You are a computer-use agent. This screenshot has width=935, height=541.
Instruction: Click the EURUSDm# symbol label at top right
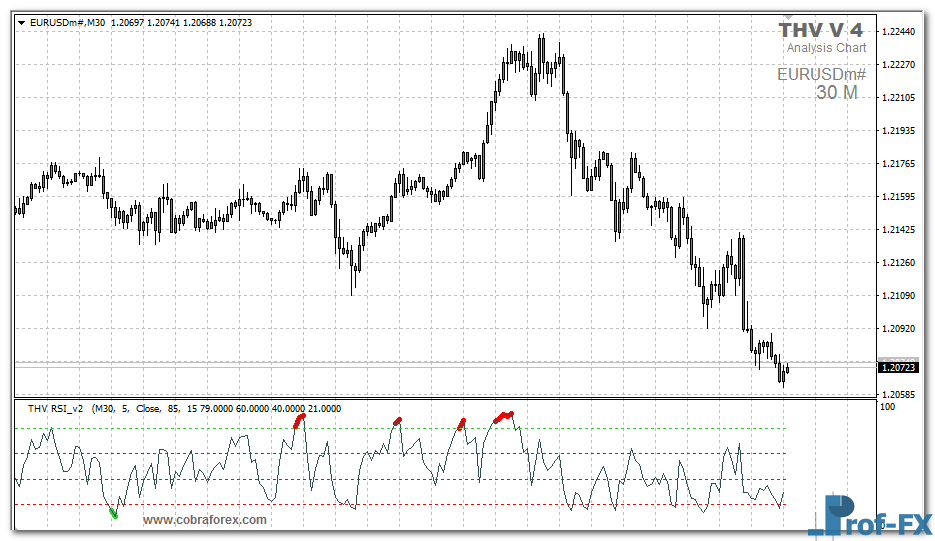821,74
